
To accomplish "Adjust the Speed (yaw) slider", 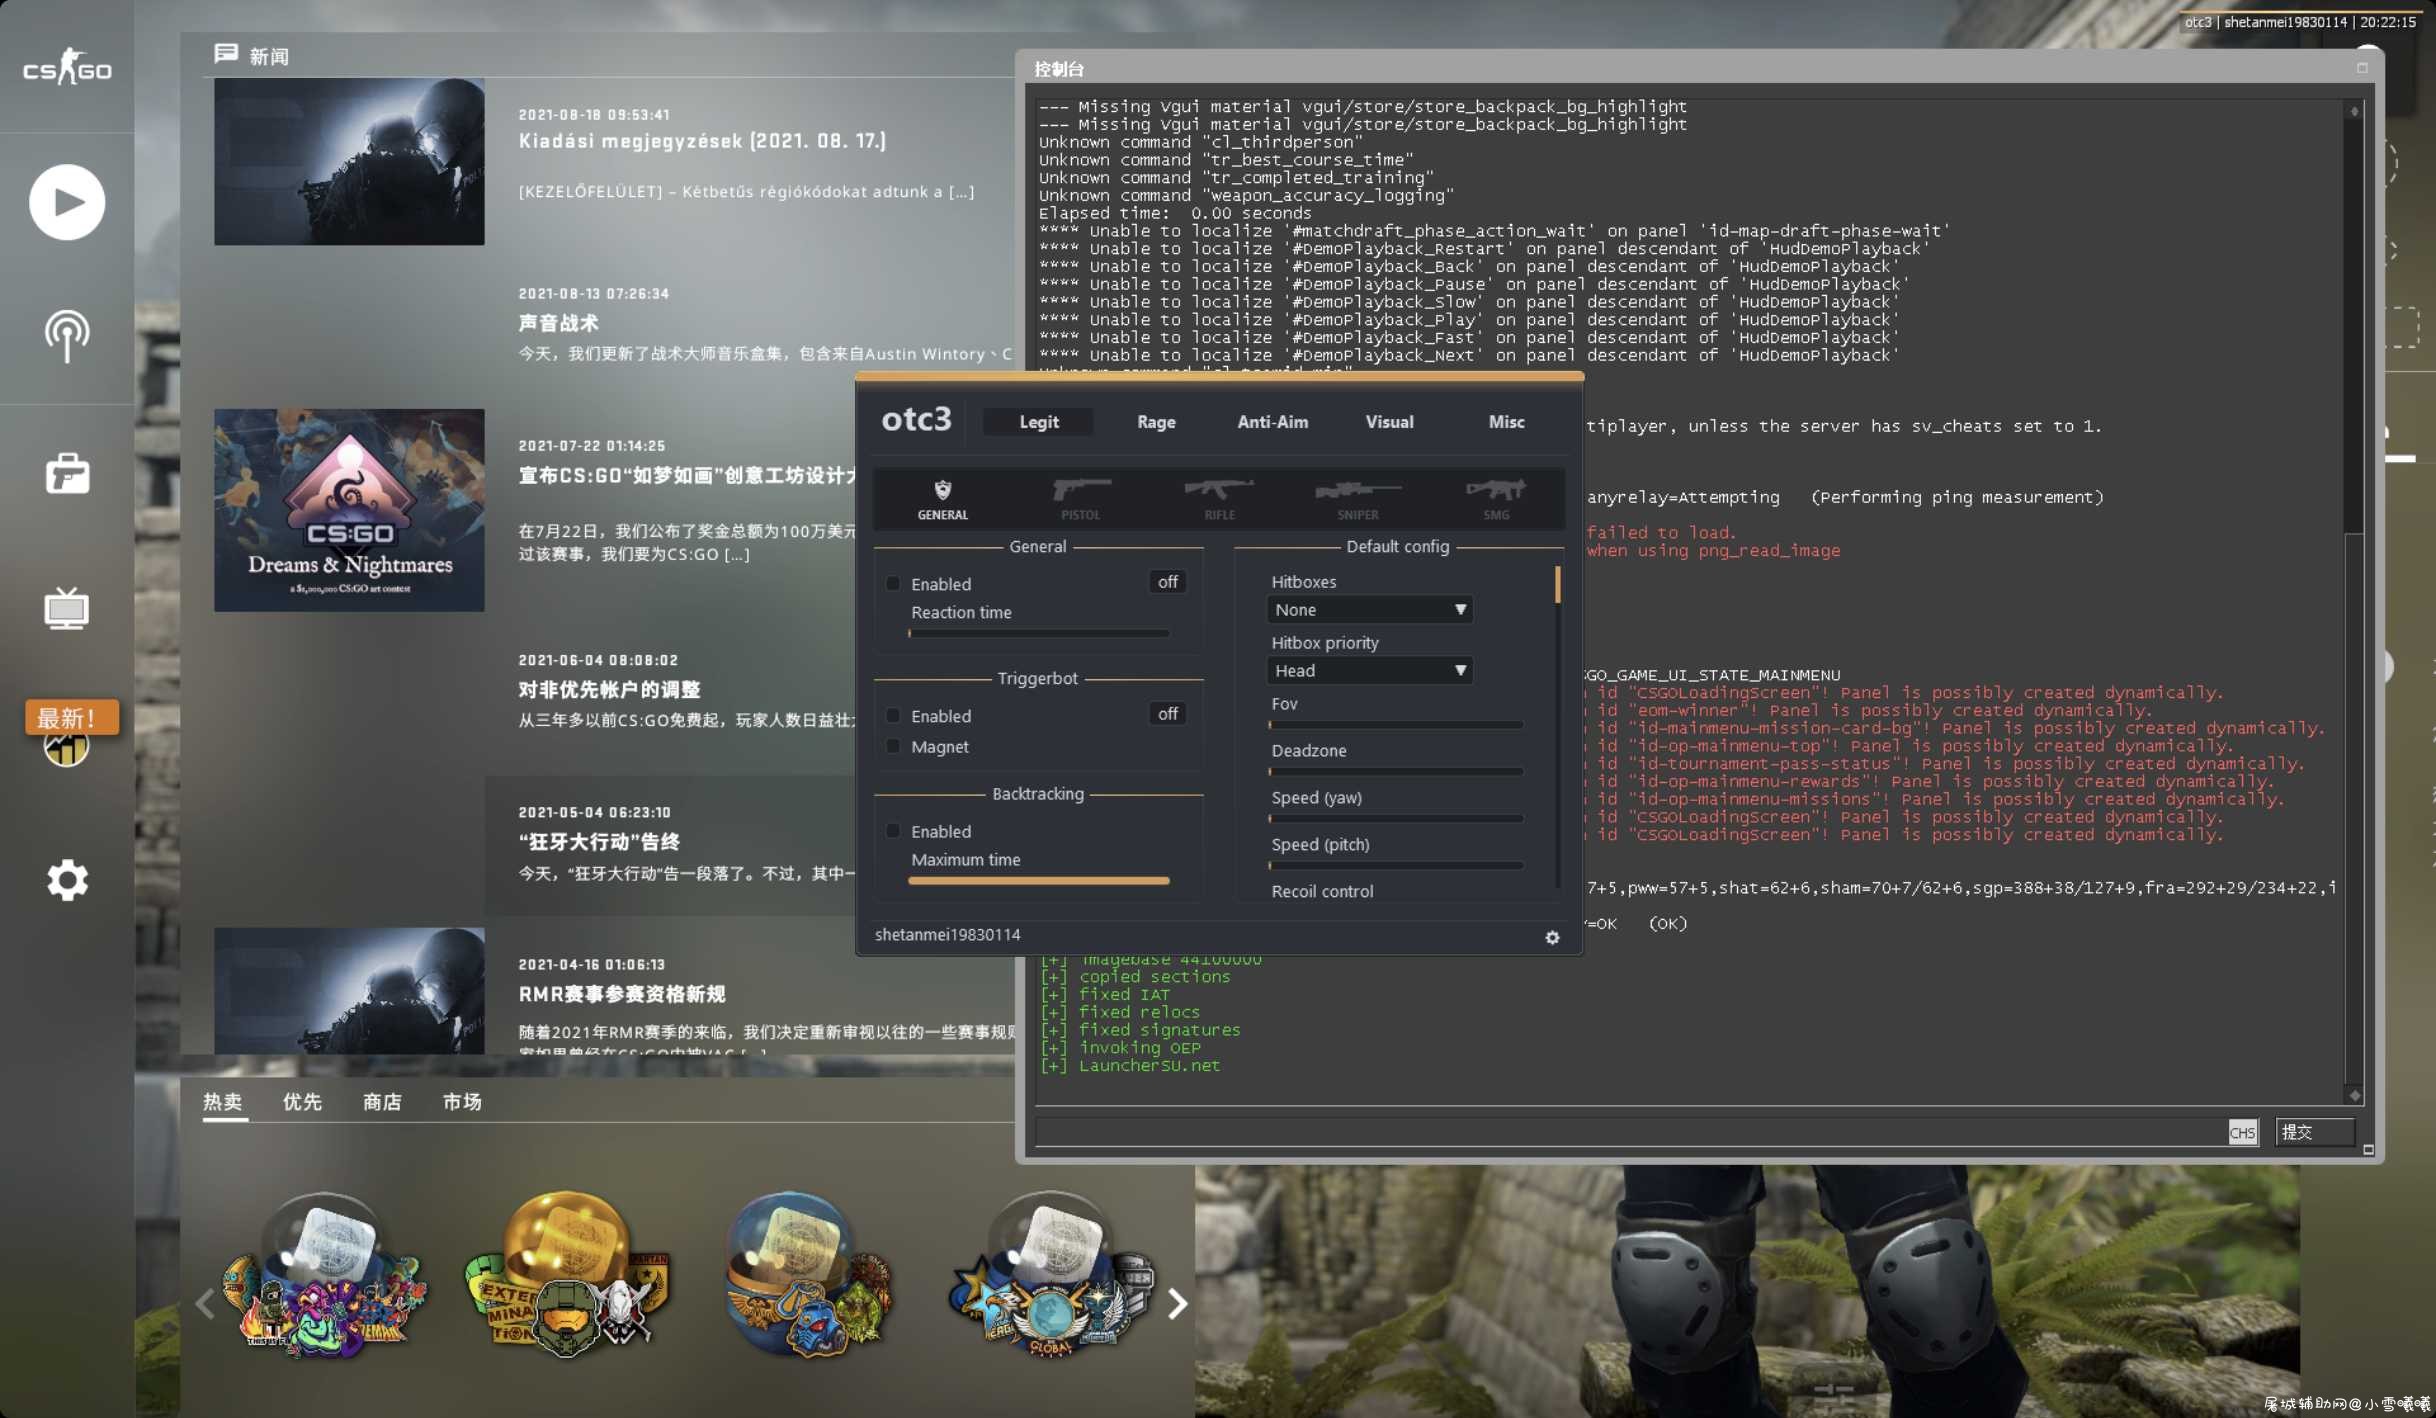I will 1395,819.
